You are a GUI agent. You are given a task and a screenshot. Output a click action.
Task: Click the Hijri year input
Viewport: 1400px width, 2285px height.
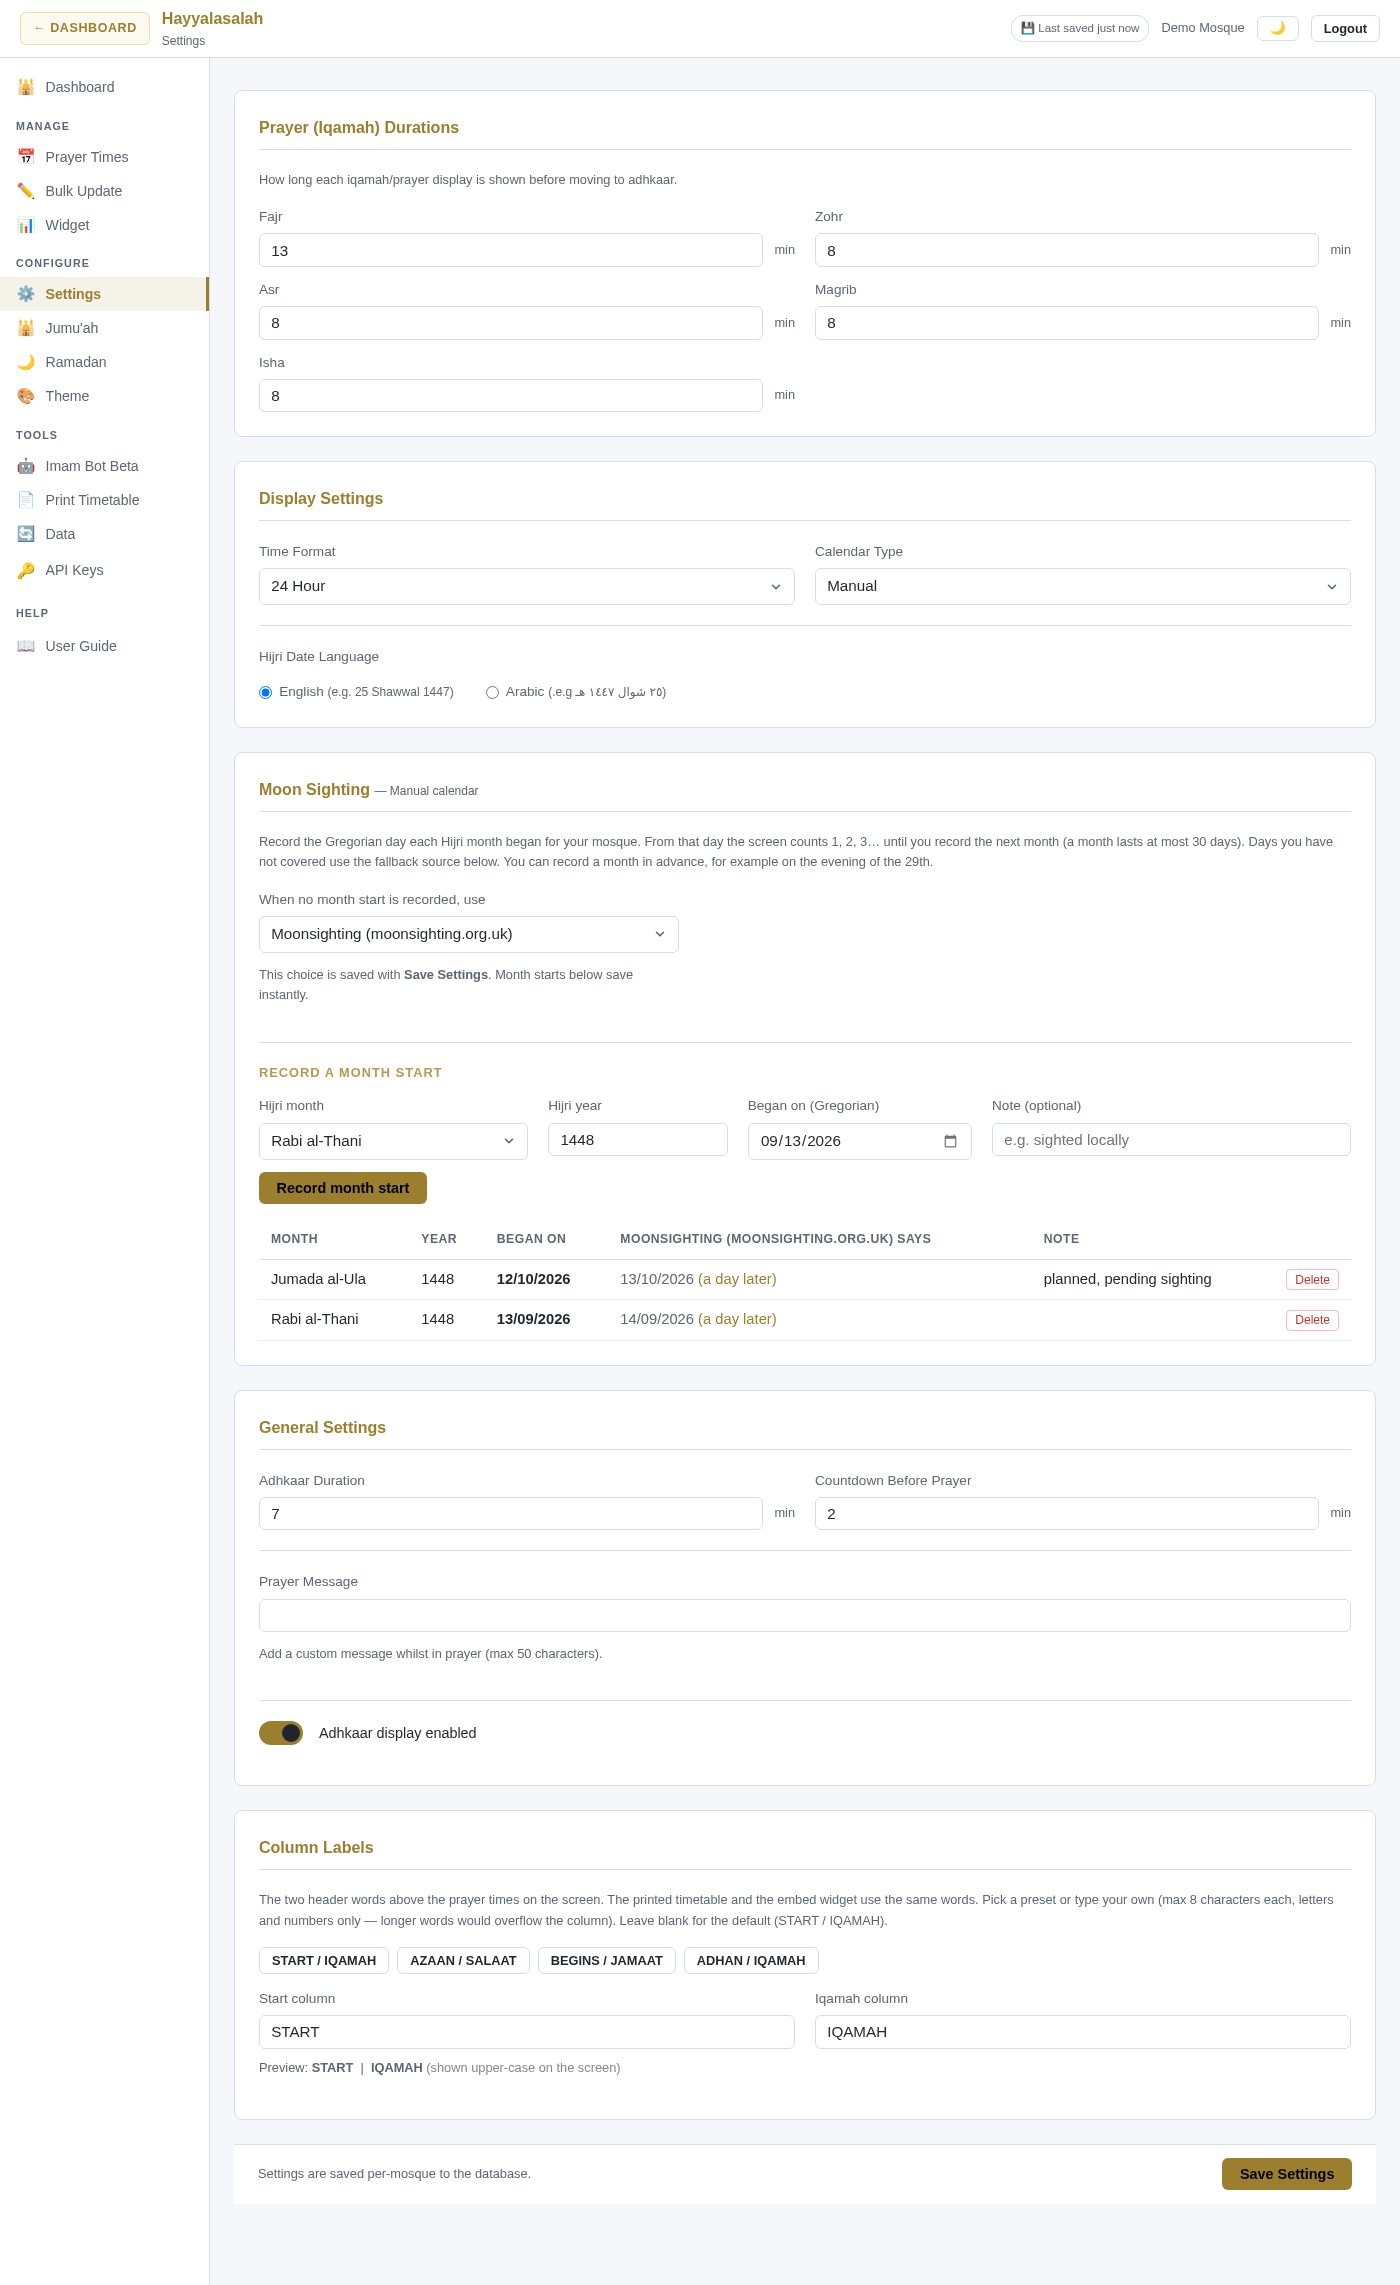pyautogui.click(x=638, y=1140)
